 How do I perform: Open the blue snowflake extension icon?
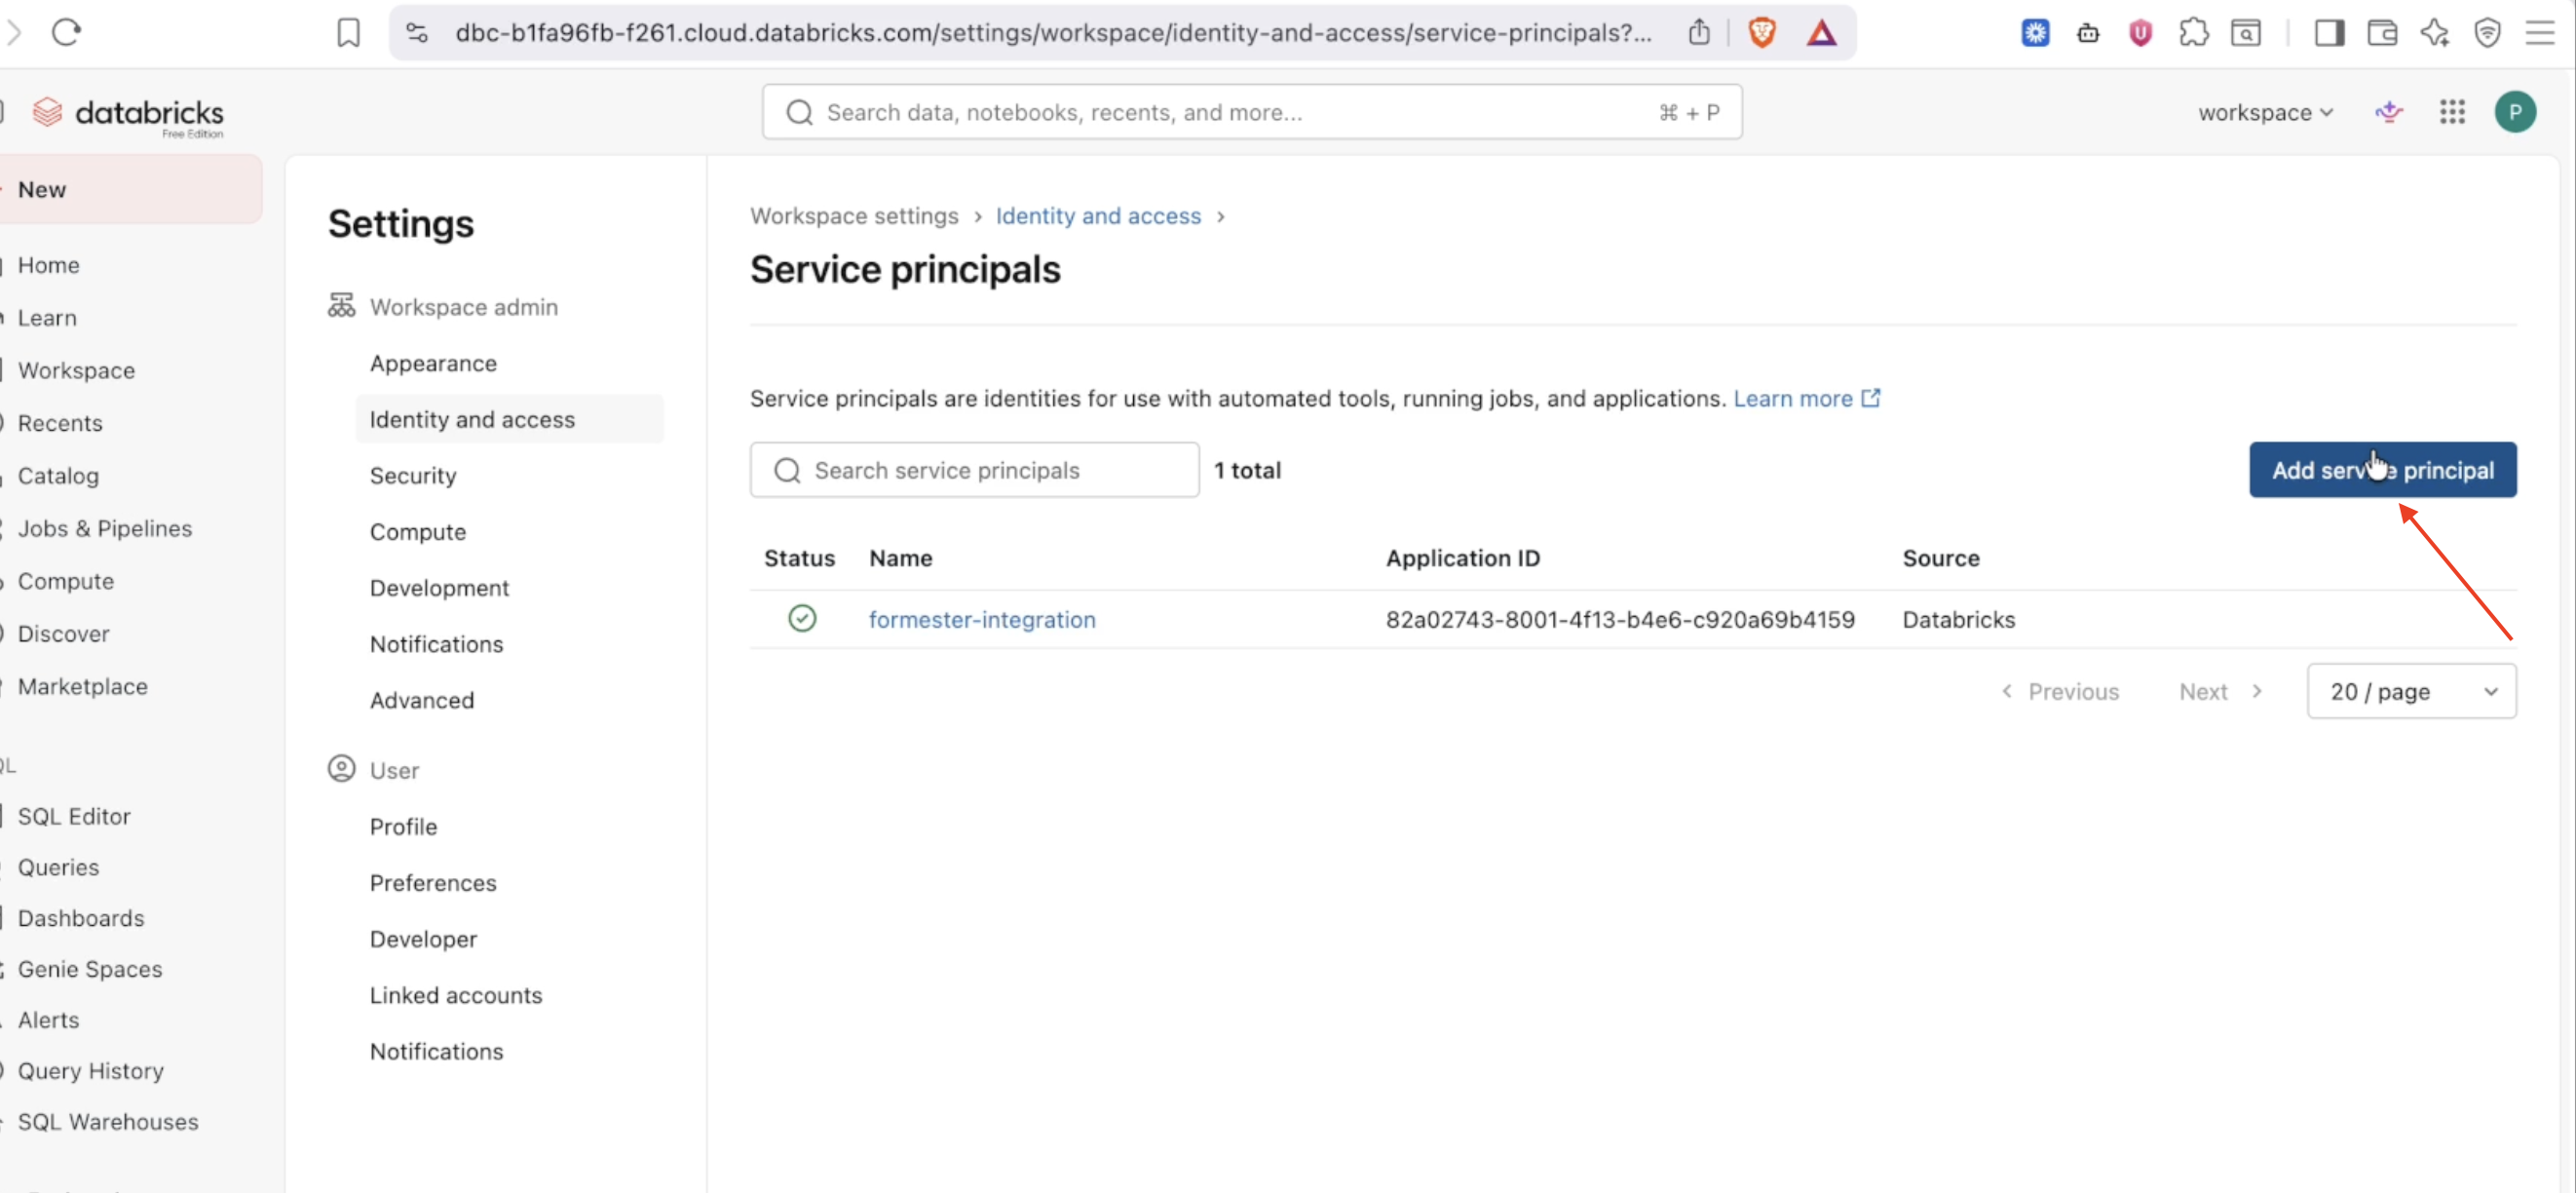(x=2034, y=33)
